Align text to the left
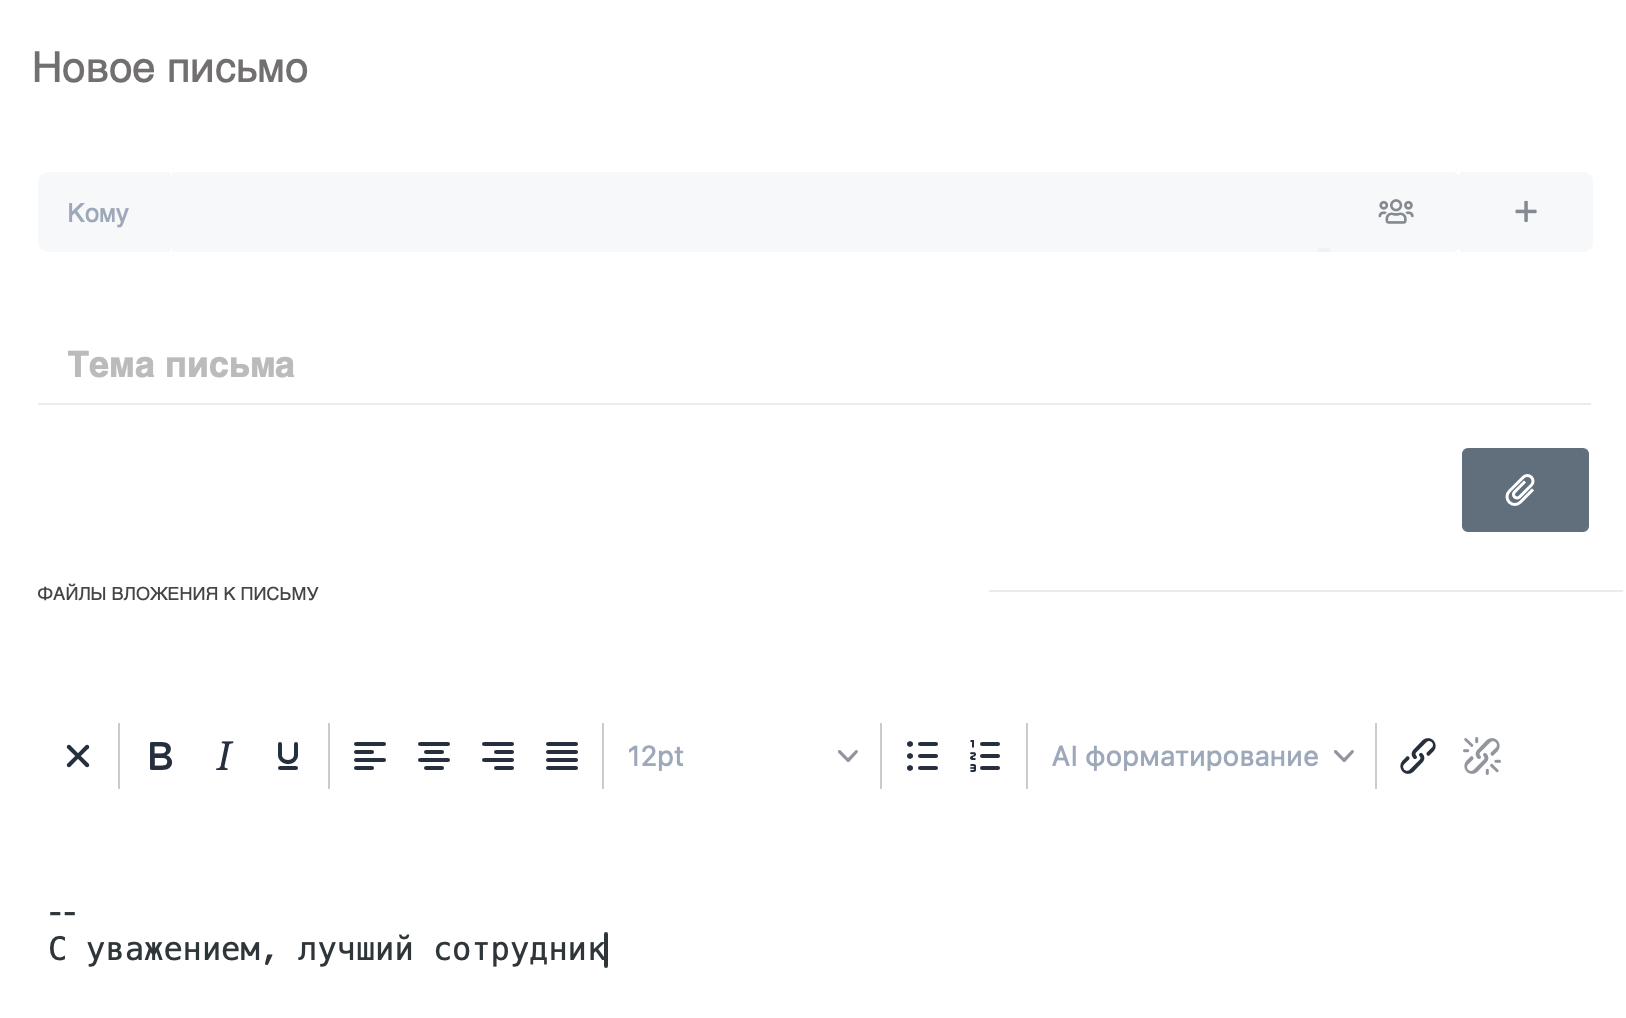Image resolution: width=1626 pixels, height=1018 pixels. pyautogui.click(x=370, y=756)
